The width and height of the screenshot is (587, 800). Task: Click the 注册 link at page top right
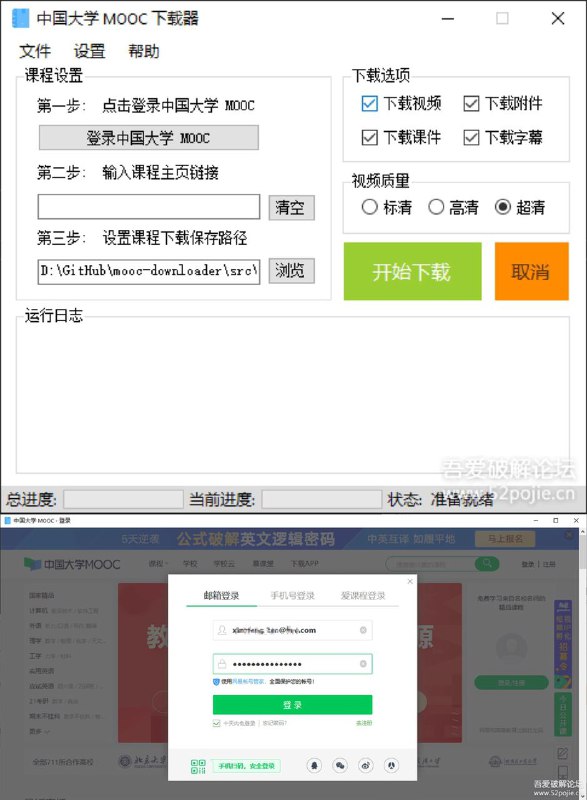[x=549, y=564]
